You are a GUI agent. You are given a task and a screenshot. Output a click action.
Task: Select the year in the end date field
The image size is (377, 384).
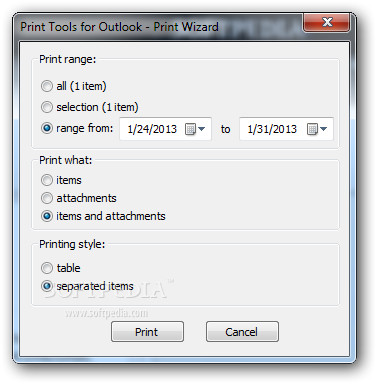pyautogui.click(x=285, y=129)
